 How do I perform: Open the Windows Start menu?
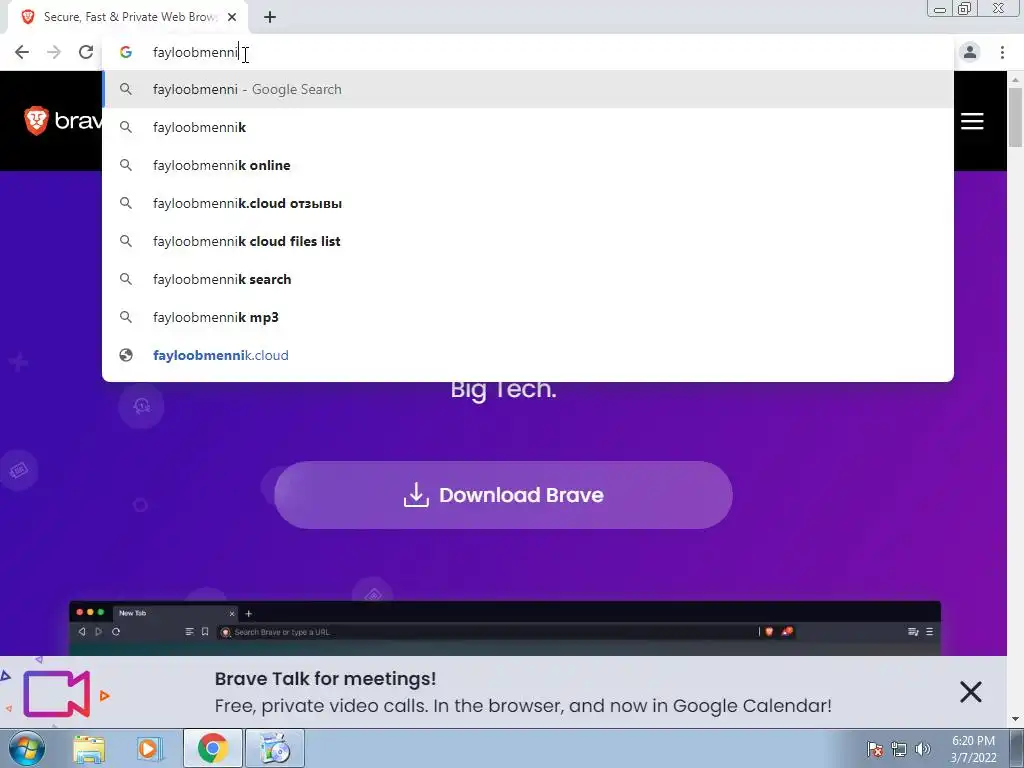[27, 748]
